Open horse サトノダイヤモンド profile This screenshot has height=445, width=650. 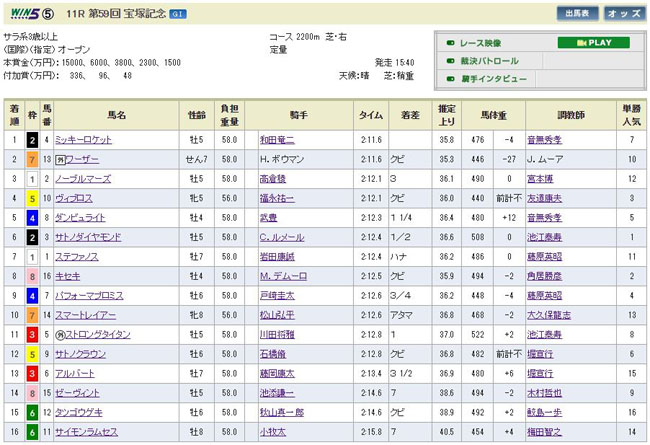tap(88, 237)
